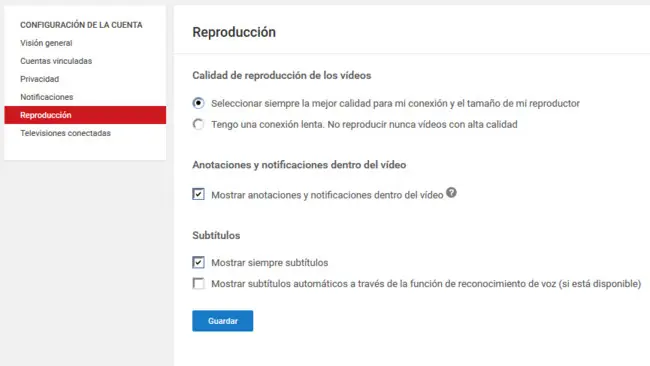Click the Reproducción page title
This screenshot has width=650, height=366.
tap(234, 32)
